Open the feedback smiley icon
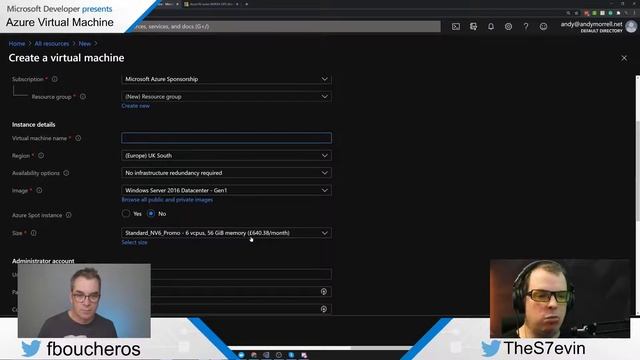 [543, 27]
